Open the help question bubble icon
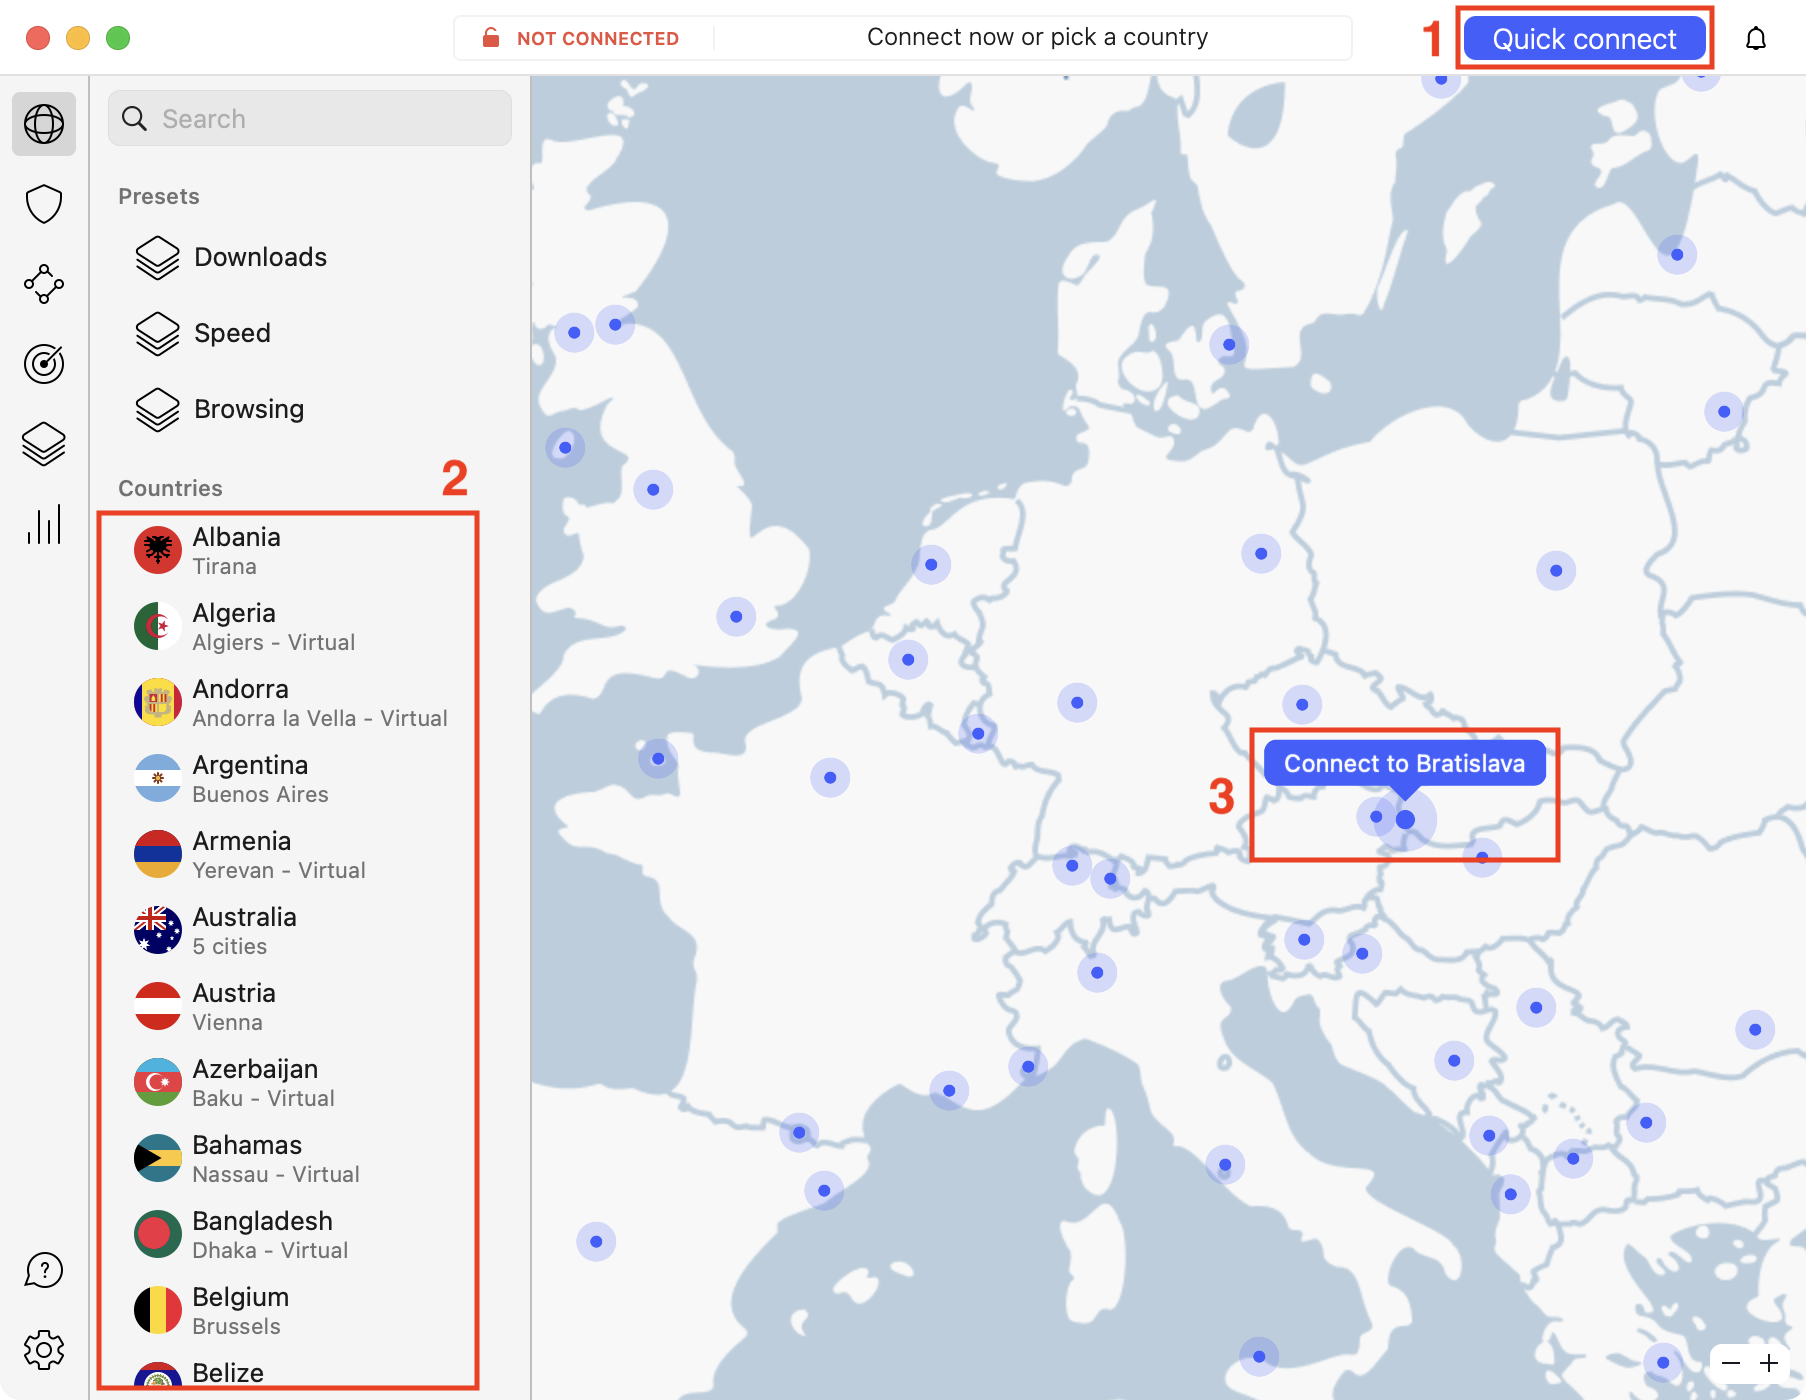This screenshot has height=1400, width=1806. (44, 1270)
